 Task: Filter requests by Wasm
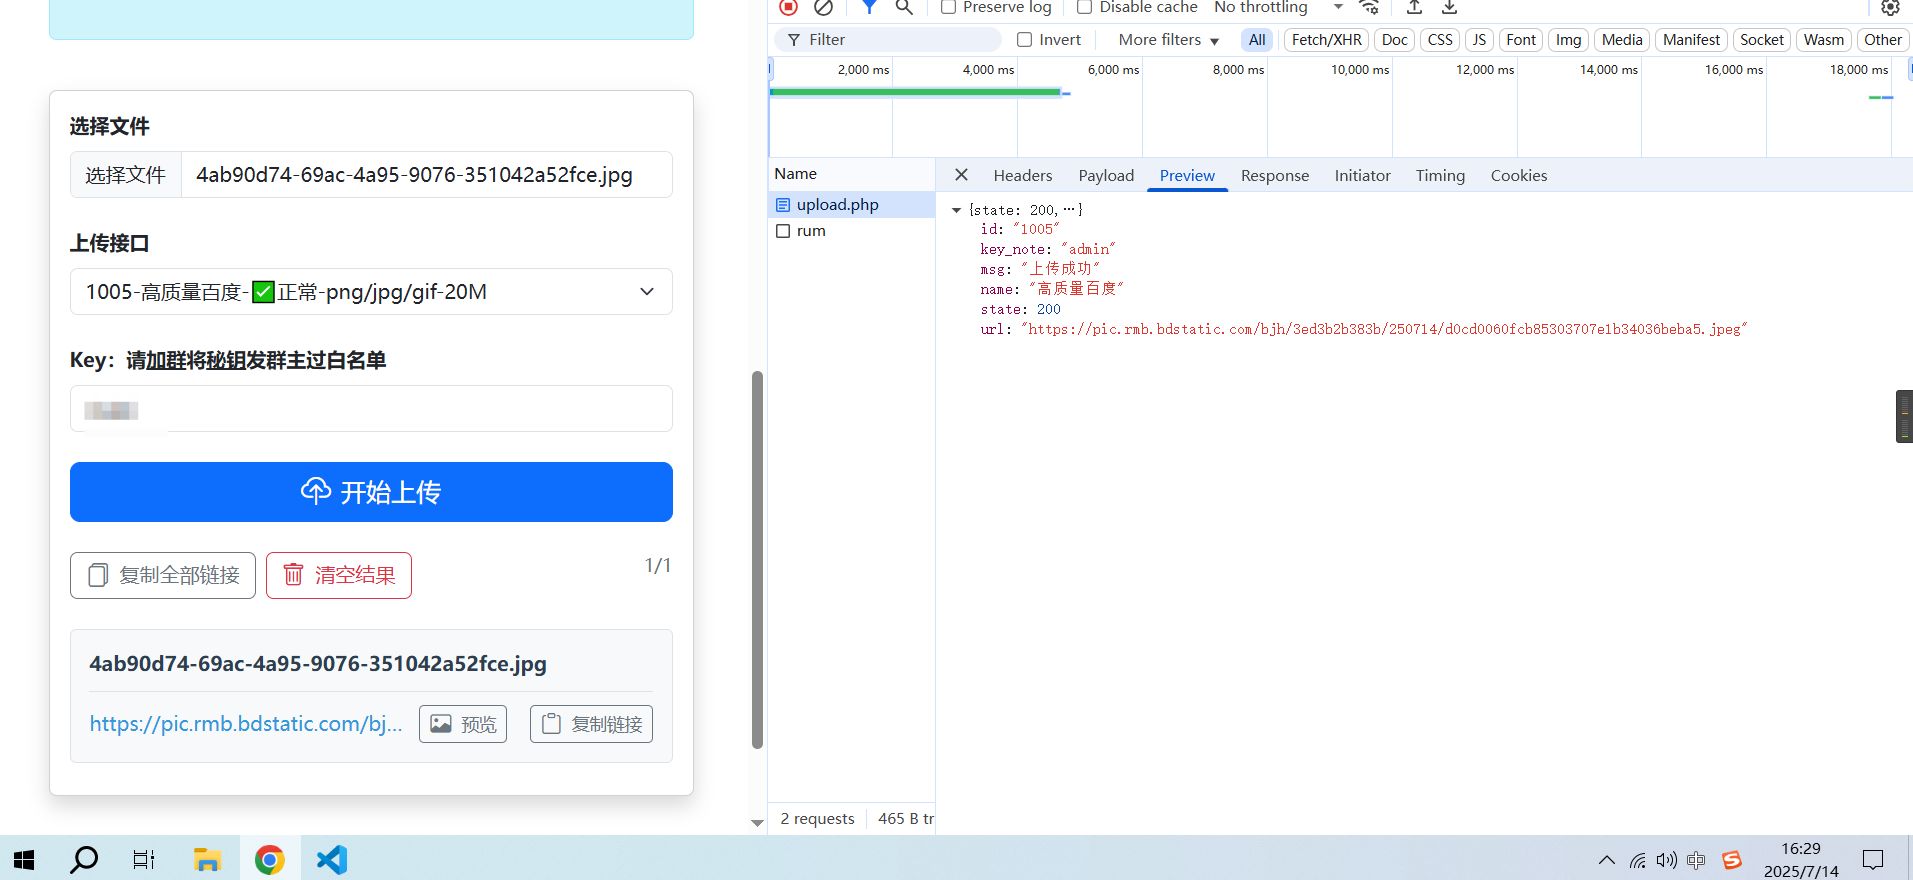tap(1824, 40)
